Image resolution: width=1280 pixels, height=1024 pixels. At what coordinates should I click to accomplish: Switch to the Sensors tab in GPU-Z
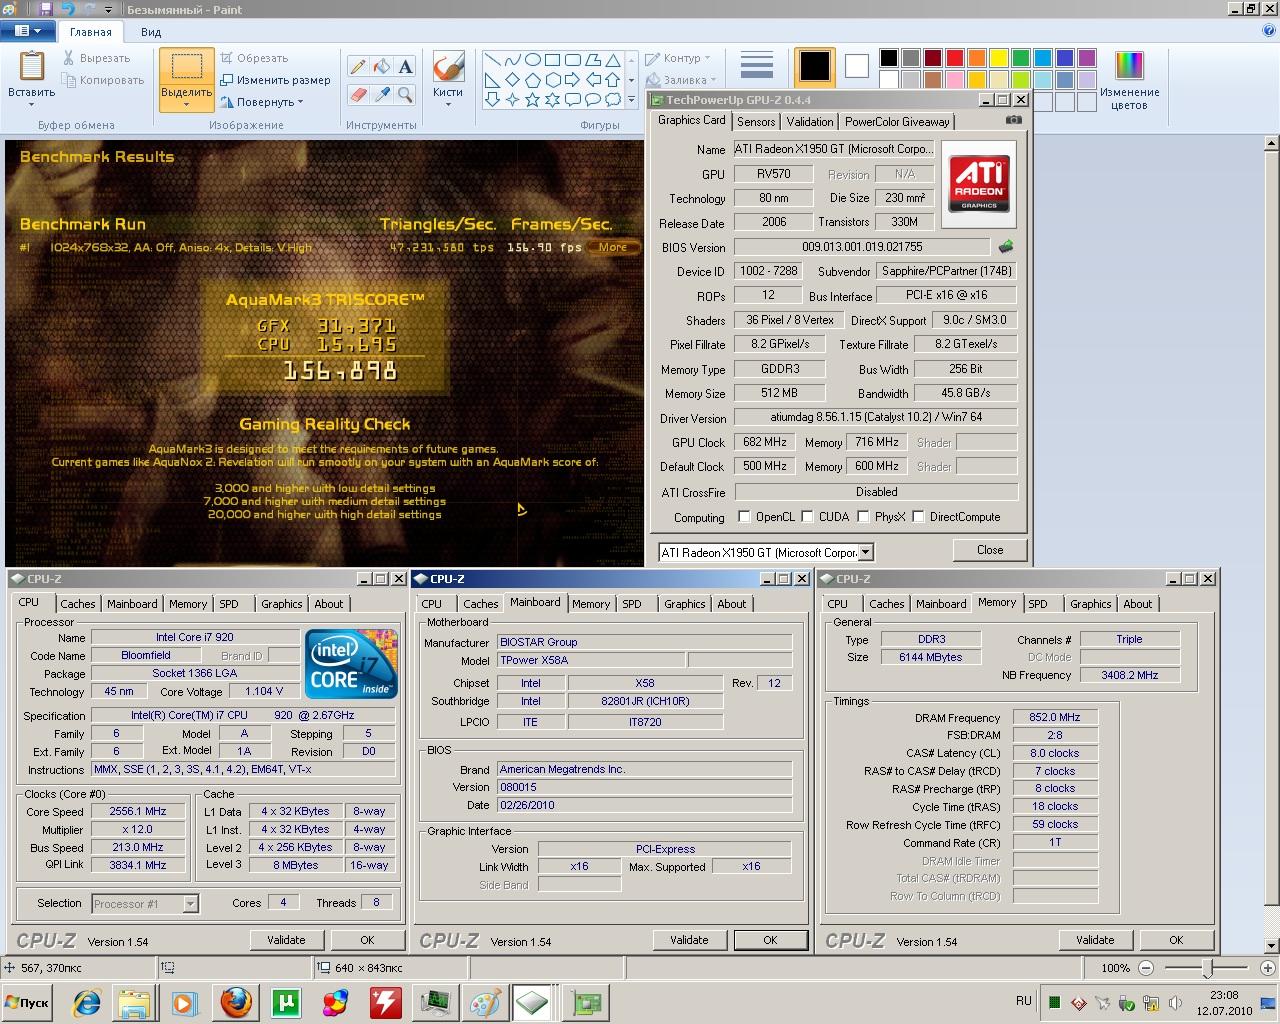pos(756,121)
